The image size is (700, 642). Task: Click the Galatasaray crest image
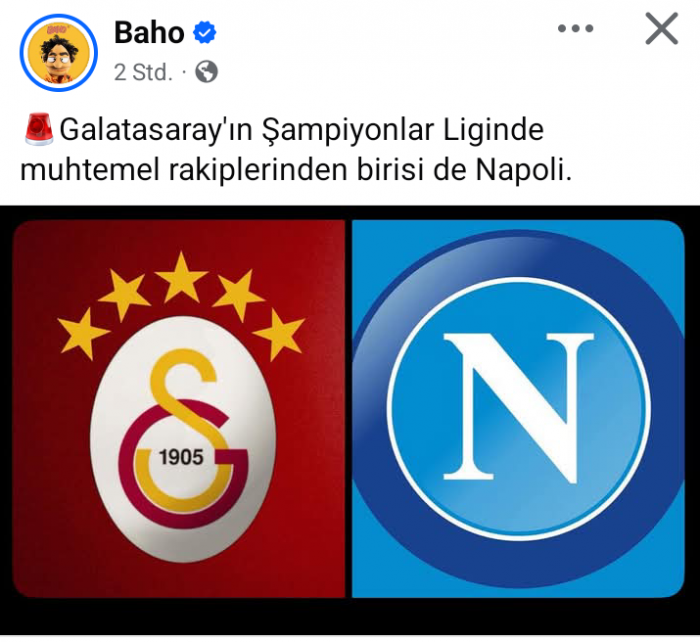179,409
